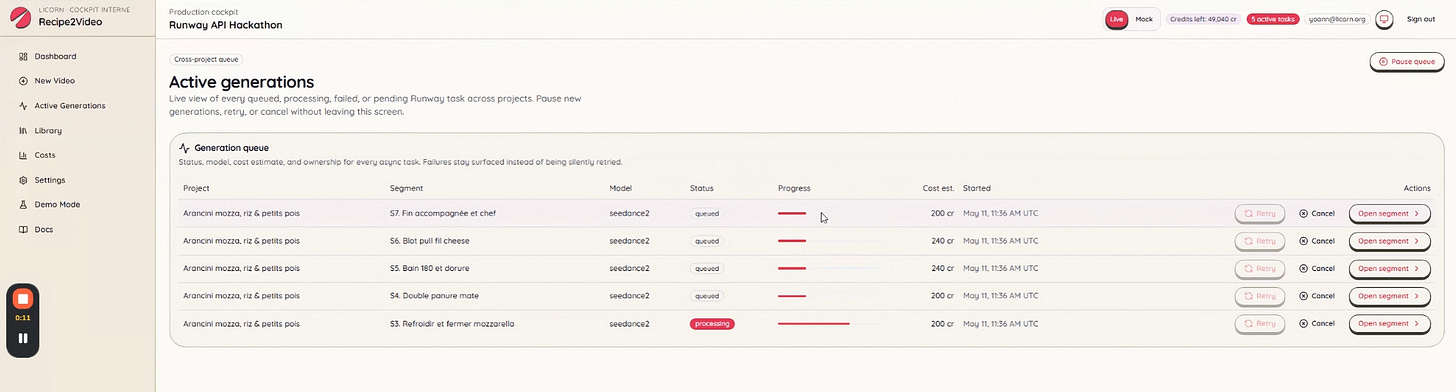This screenshot has width=1456, height=392.
Task: Click the Costs bar chart icon
Action: coord(23,155)
